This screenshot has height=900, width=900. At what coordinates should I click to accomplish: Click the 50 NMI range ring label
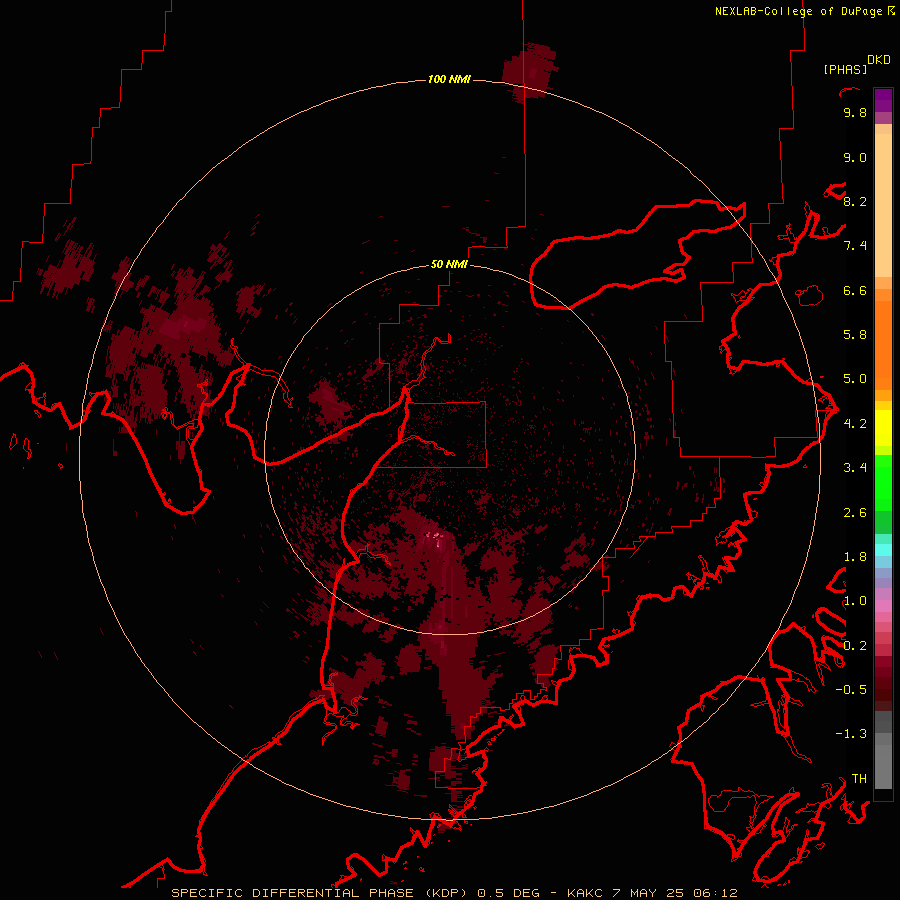click(x=449, y=265)
